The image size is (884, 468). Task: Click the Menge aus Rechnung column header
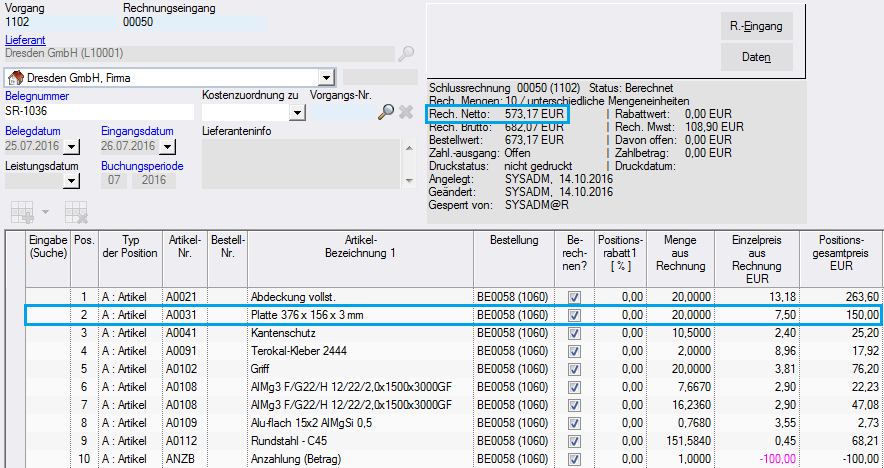pyautogui.click(x=679, y=254)
